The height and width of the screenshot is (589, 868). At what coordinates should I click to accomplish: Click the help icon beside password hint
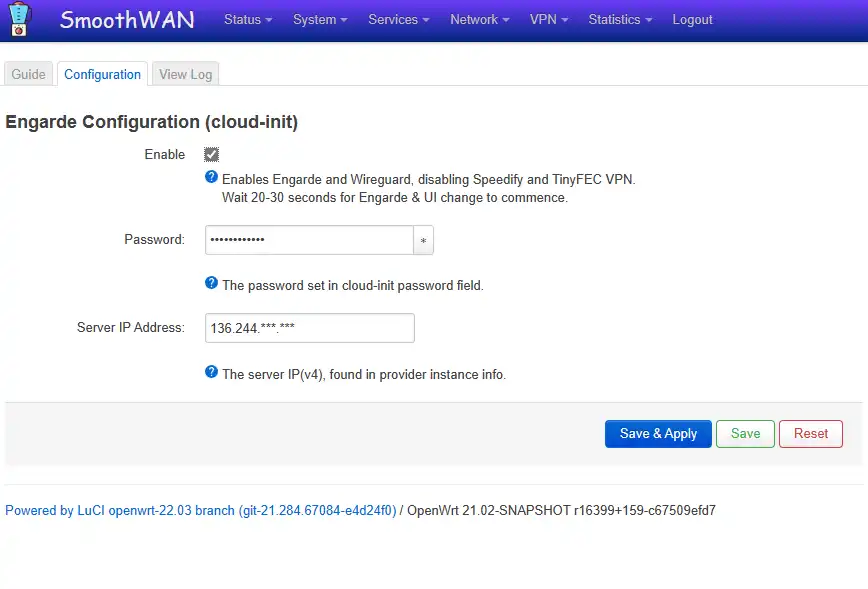click(x=211, y=283)
